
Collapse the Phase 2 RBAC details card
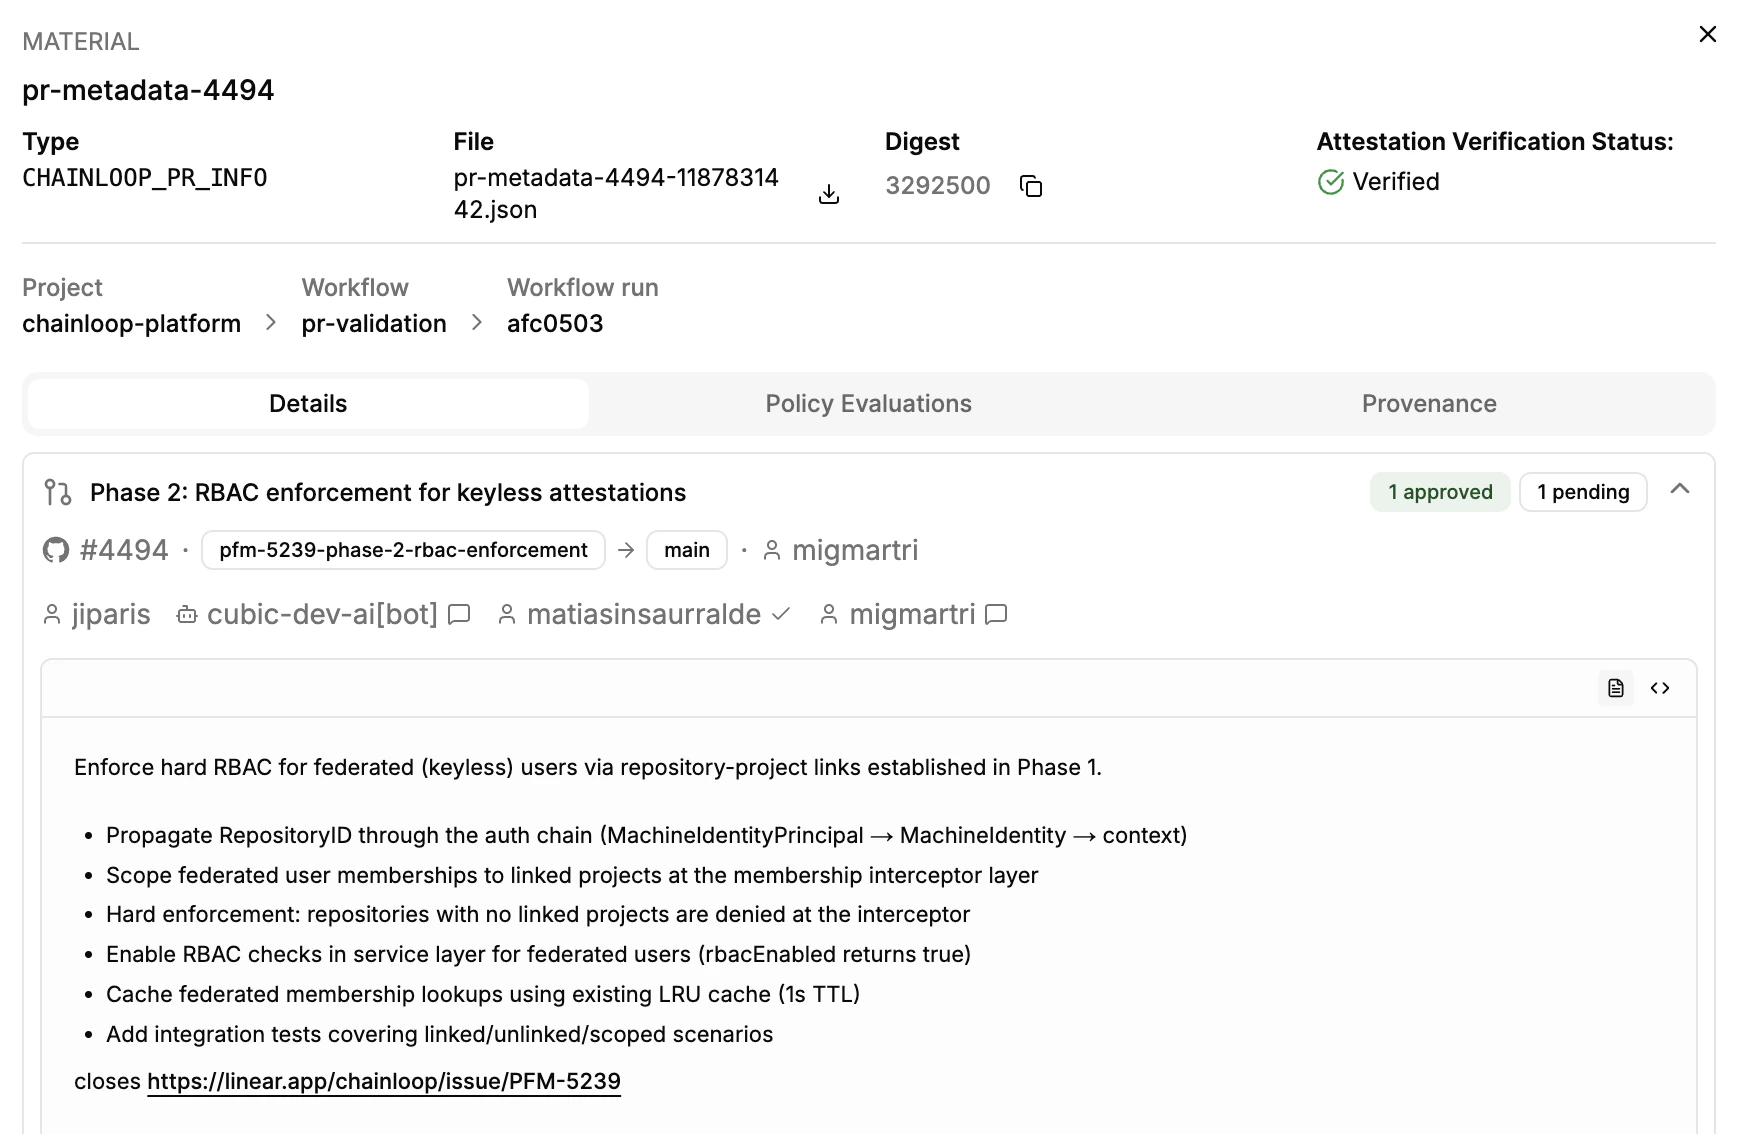pos(1681,490)
